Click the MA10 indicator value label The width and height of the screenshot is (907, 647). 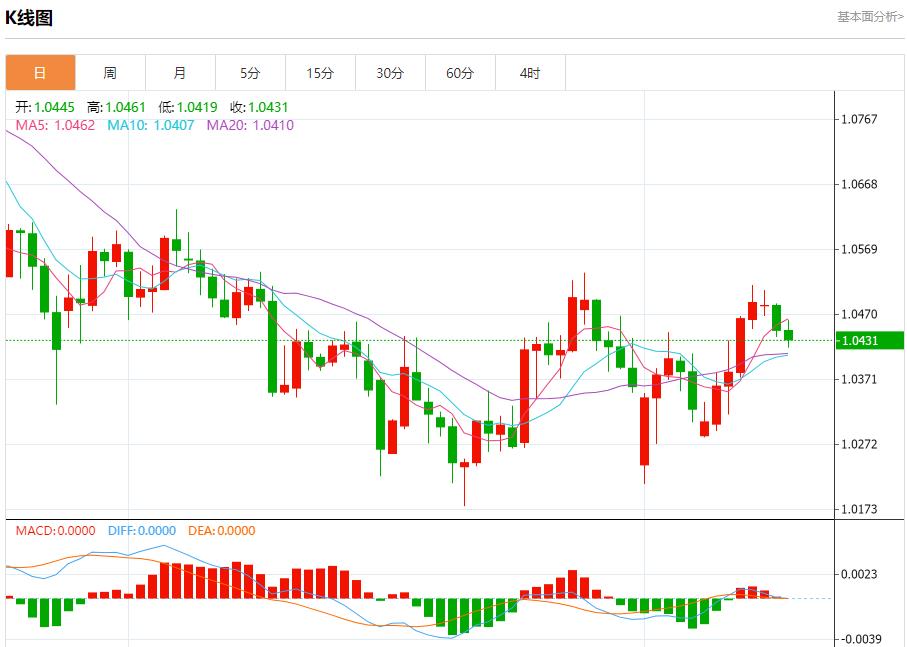pos(151,125)
